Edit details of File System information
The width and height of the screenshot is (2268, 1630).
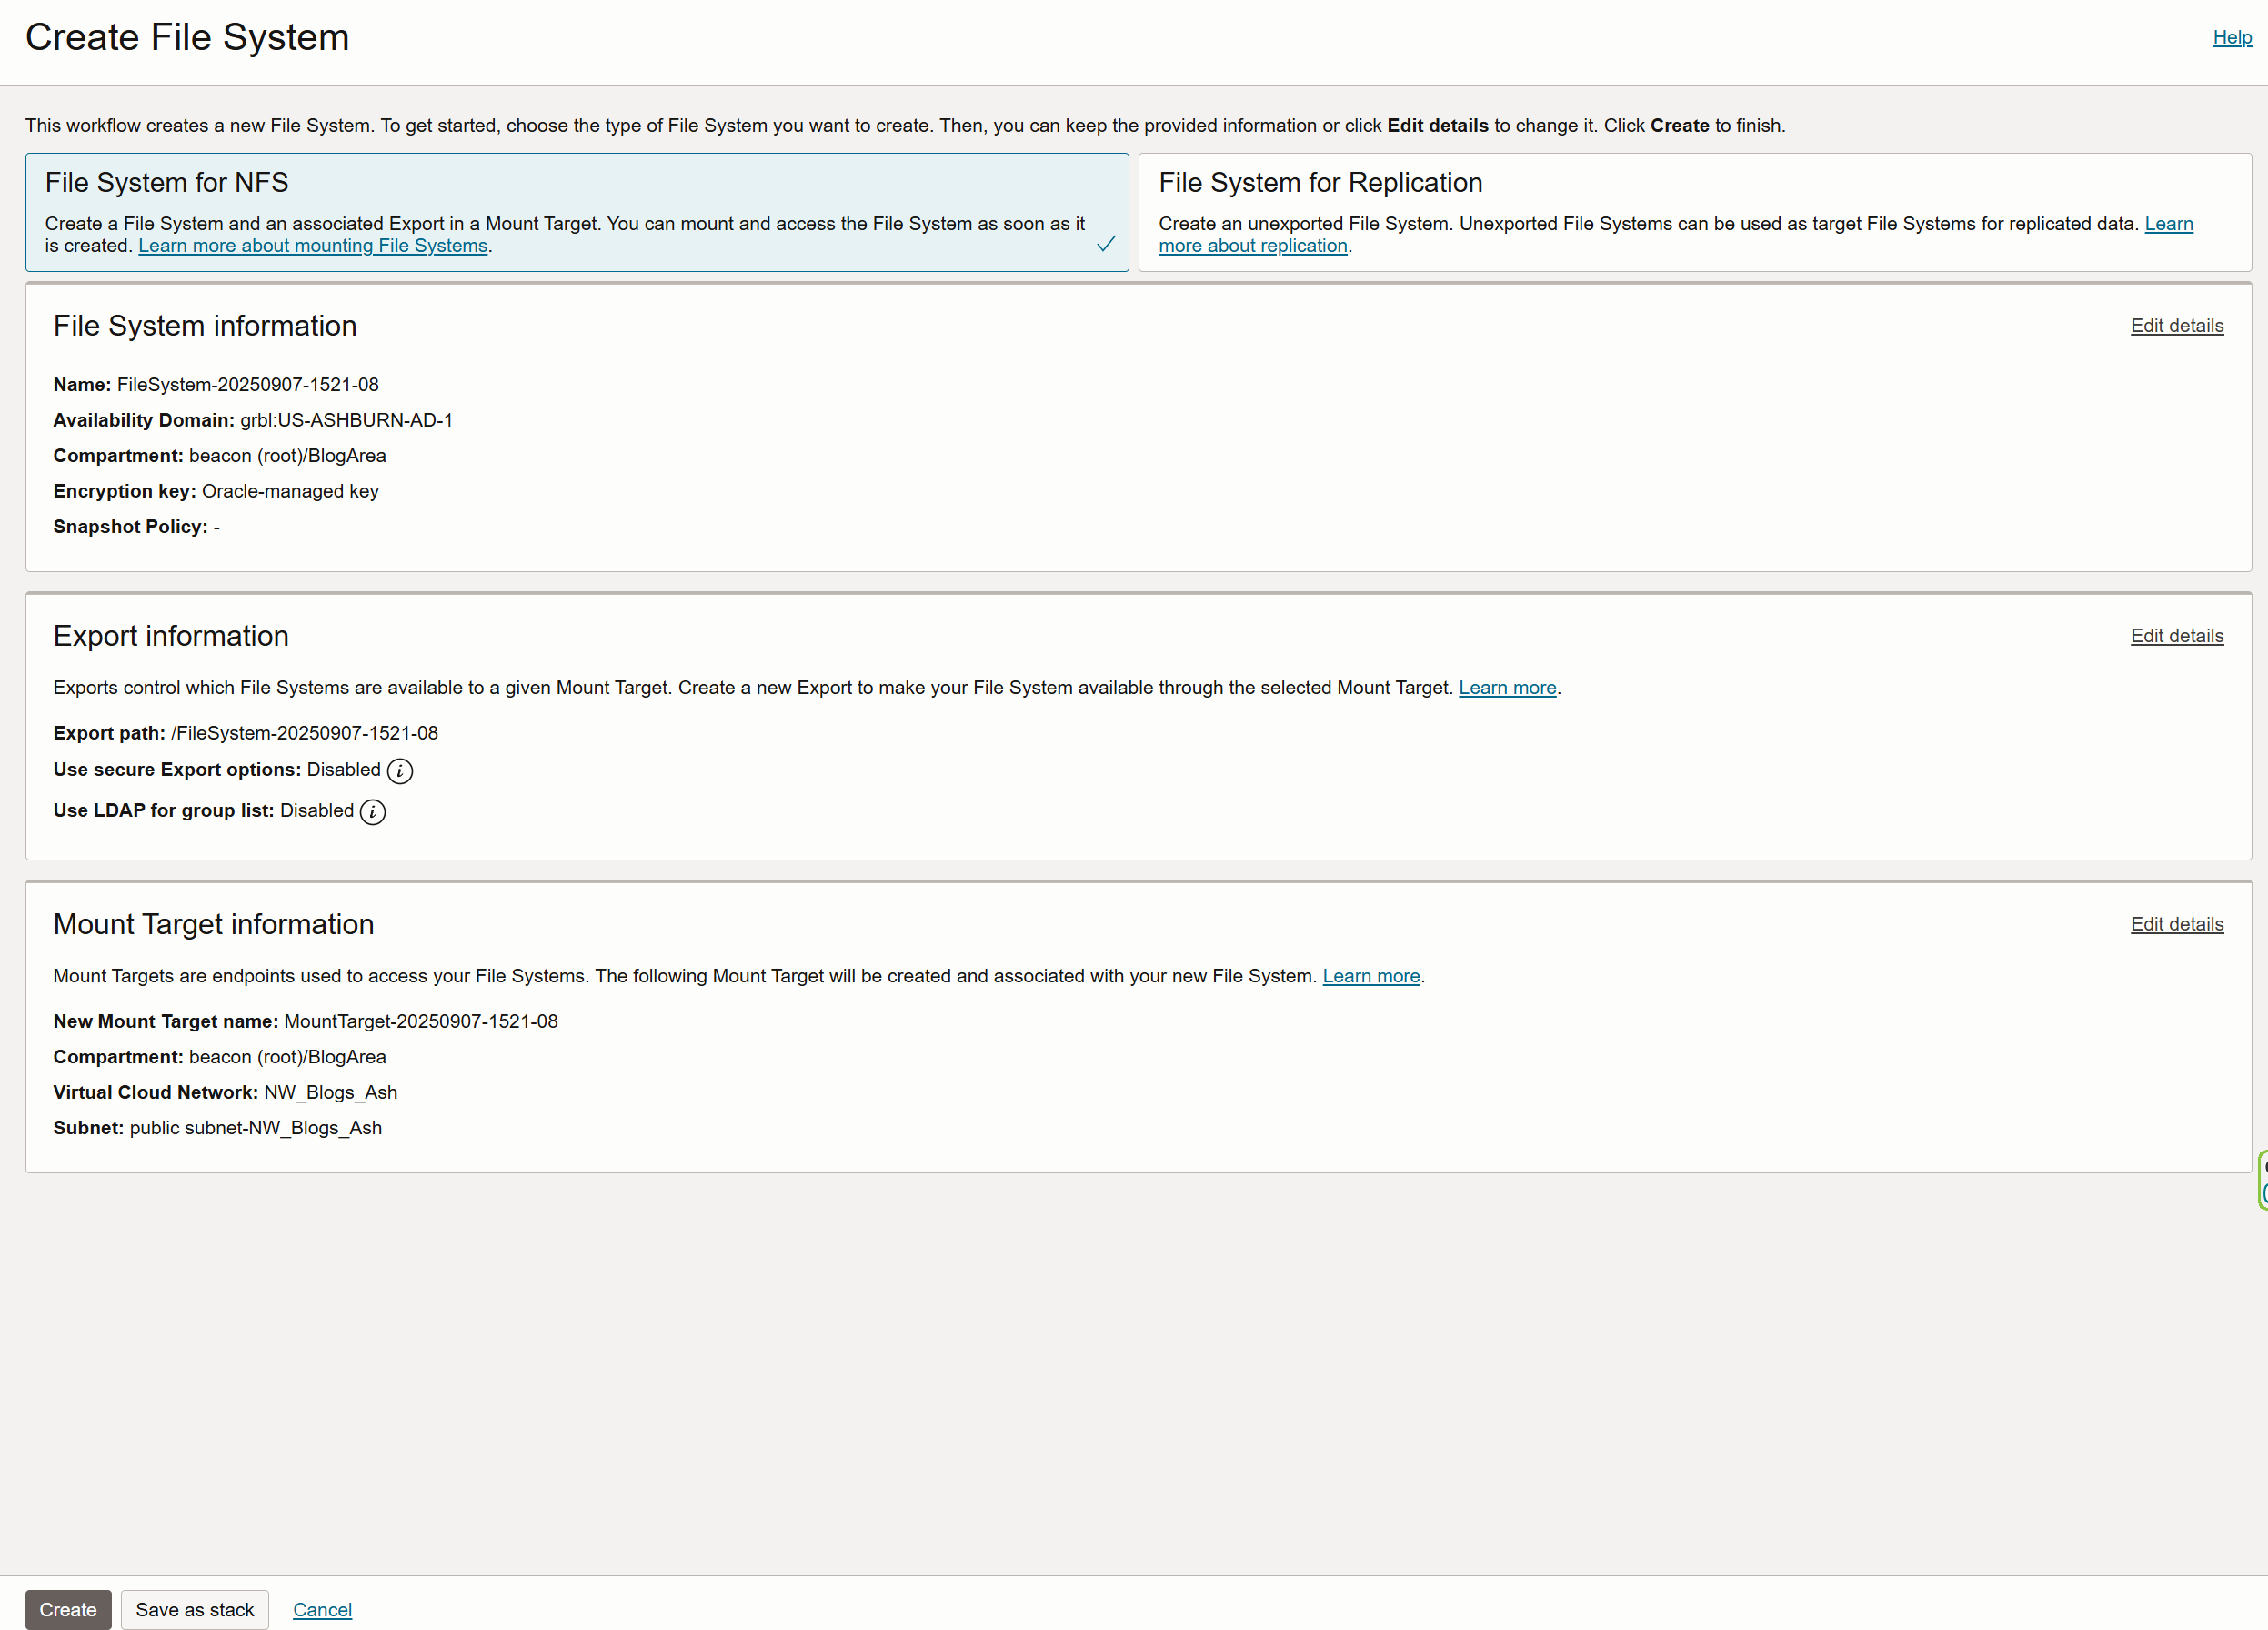point(2177,326)
